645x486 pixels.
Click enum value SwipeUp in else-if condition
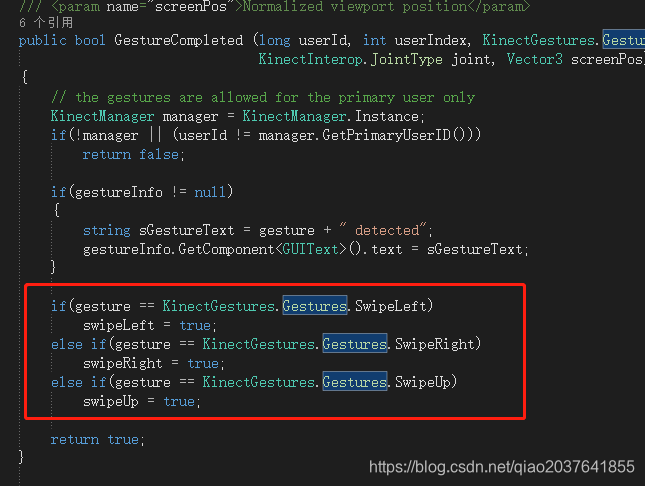[x=423, y=382]
